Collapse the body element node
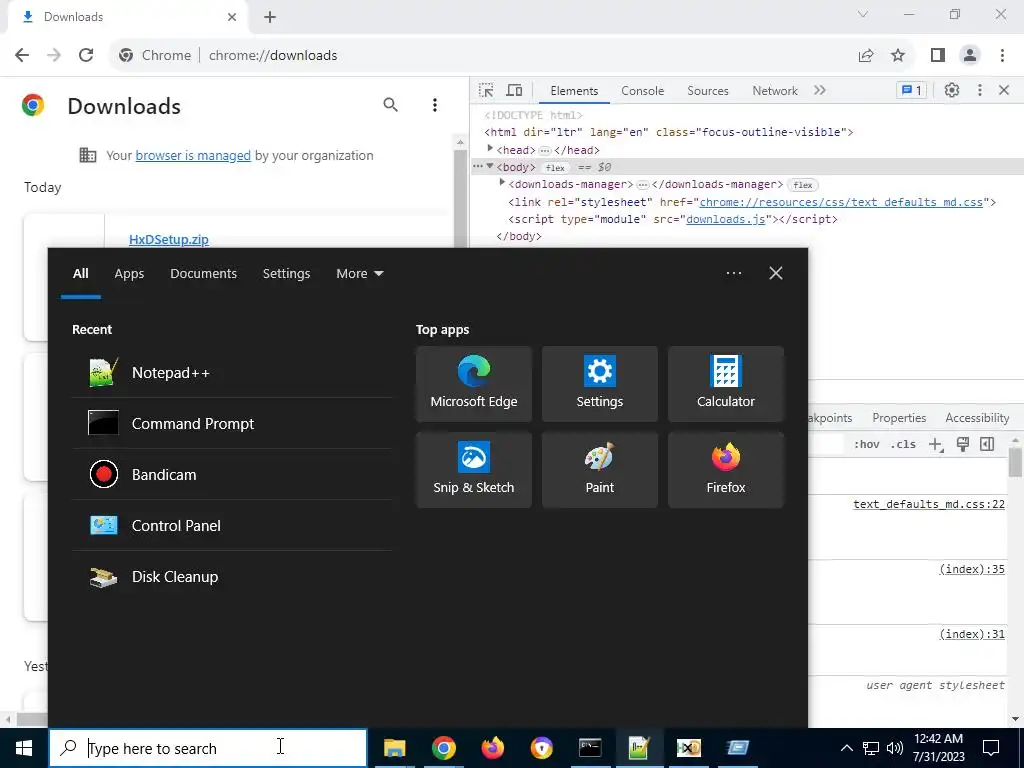This screenshot has height=768, width=1024. [x=490, y=167]
